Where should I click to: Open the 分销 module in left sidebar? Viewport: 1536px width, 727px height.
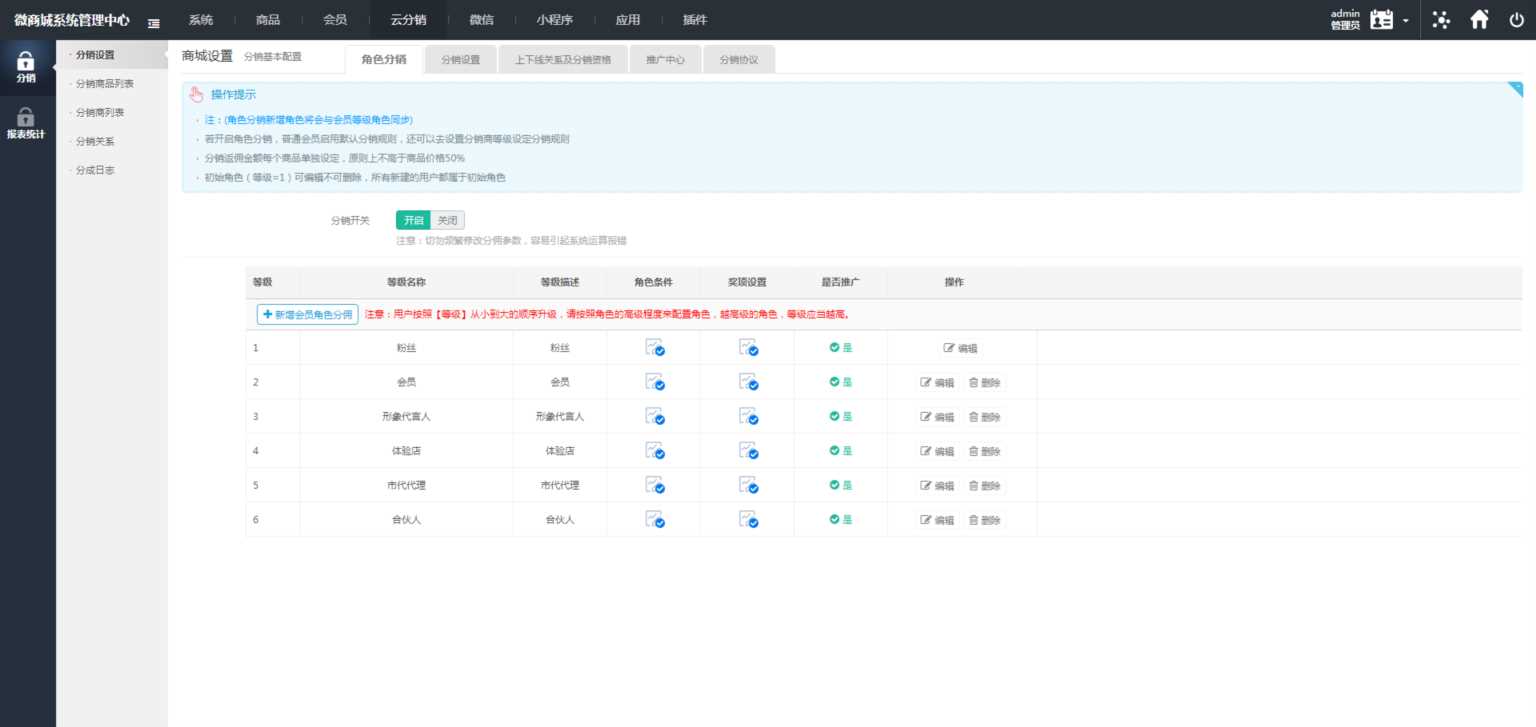[x=26, y=67]
